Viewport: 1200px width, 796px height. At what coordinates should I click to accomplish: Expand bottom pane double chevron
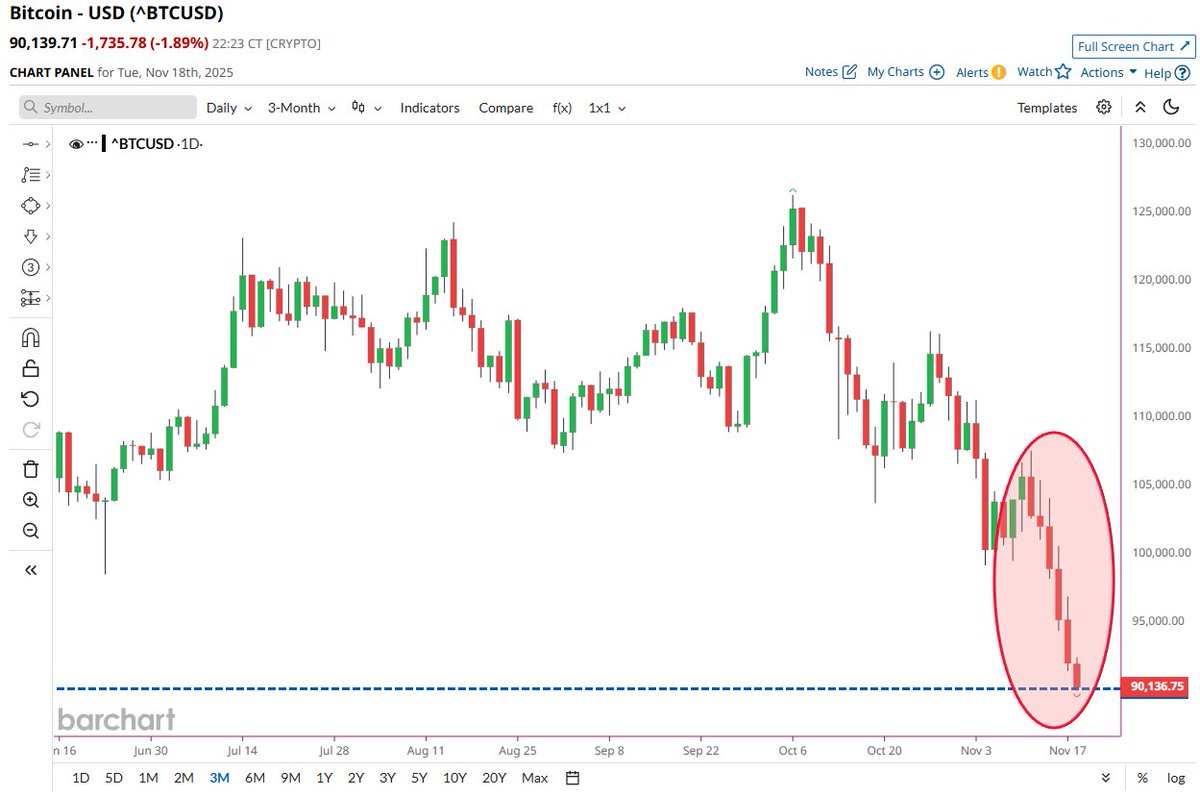click(x=1105, y=777)
